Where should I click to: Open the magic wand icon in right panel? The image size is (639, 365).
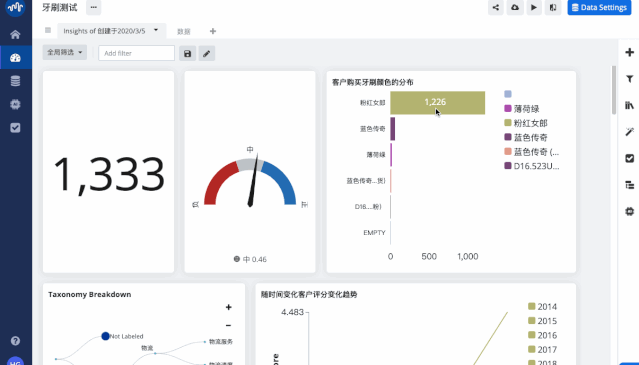pos(629,132)
